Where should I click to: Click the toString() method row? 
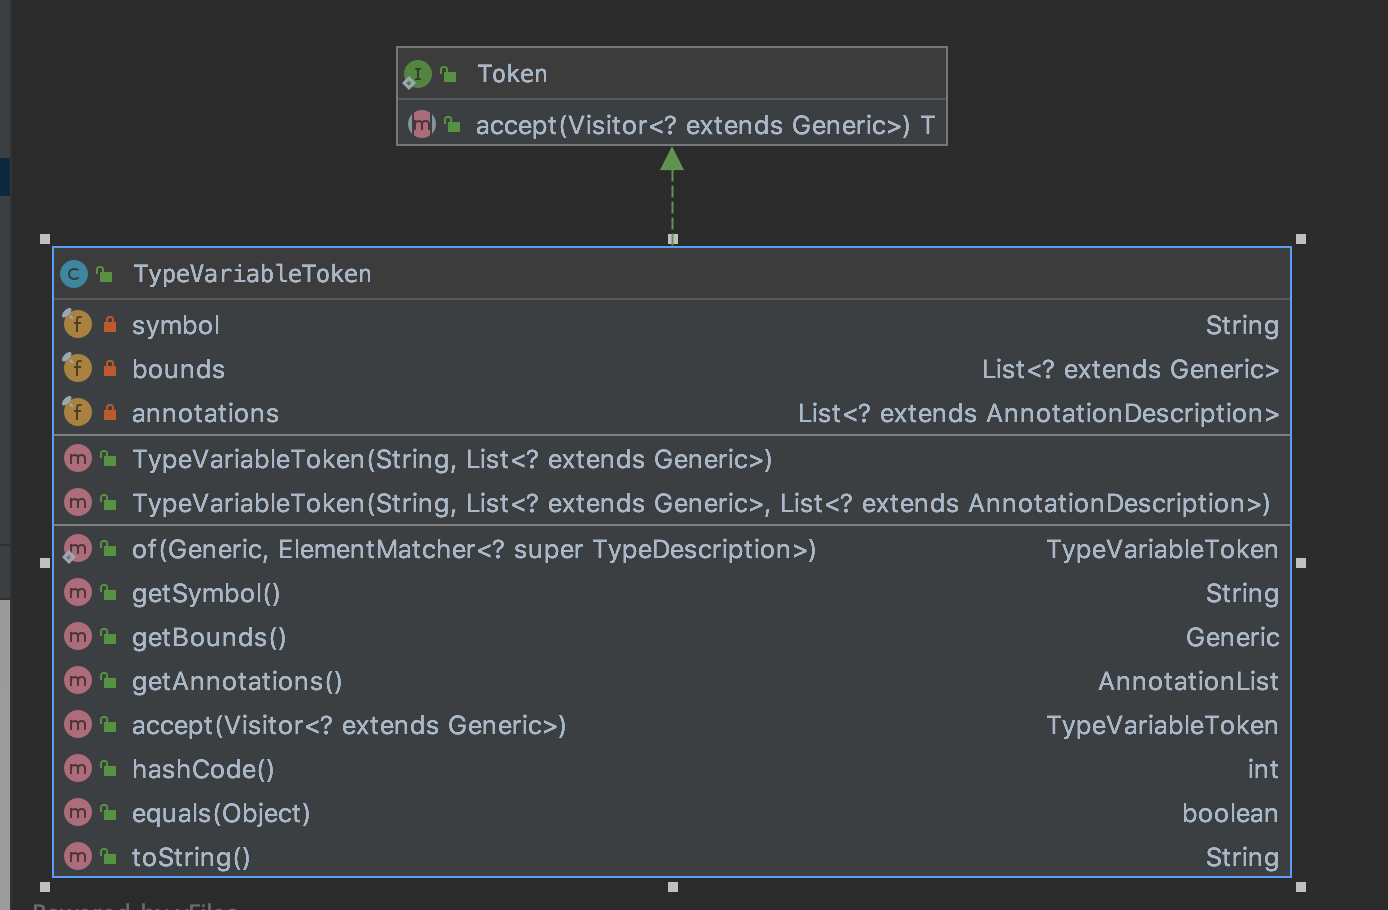click(191, 857)
